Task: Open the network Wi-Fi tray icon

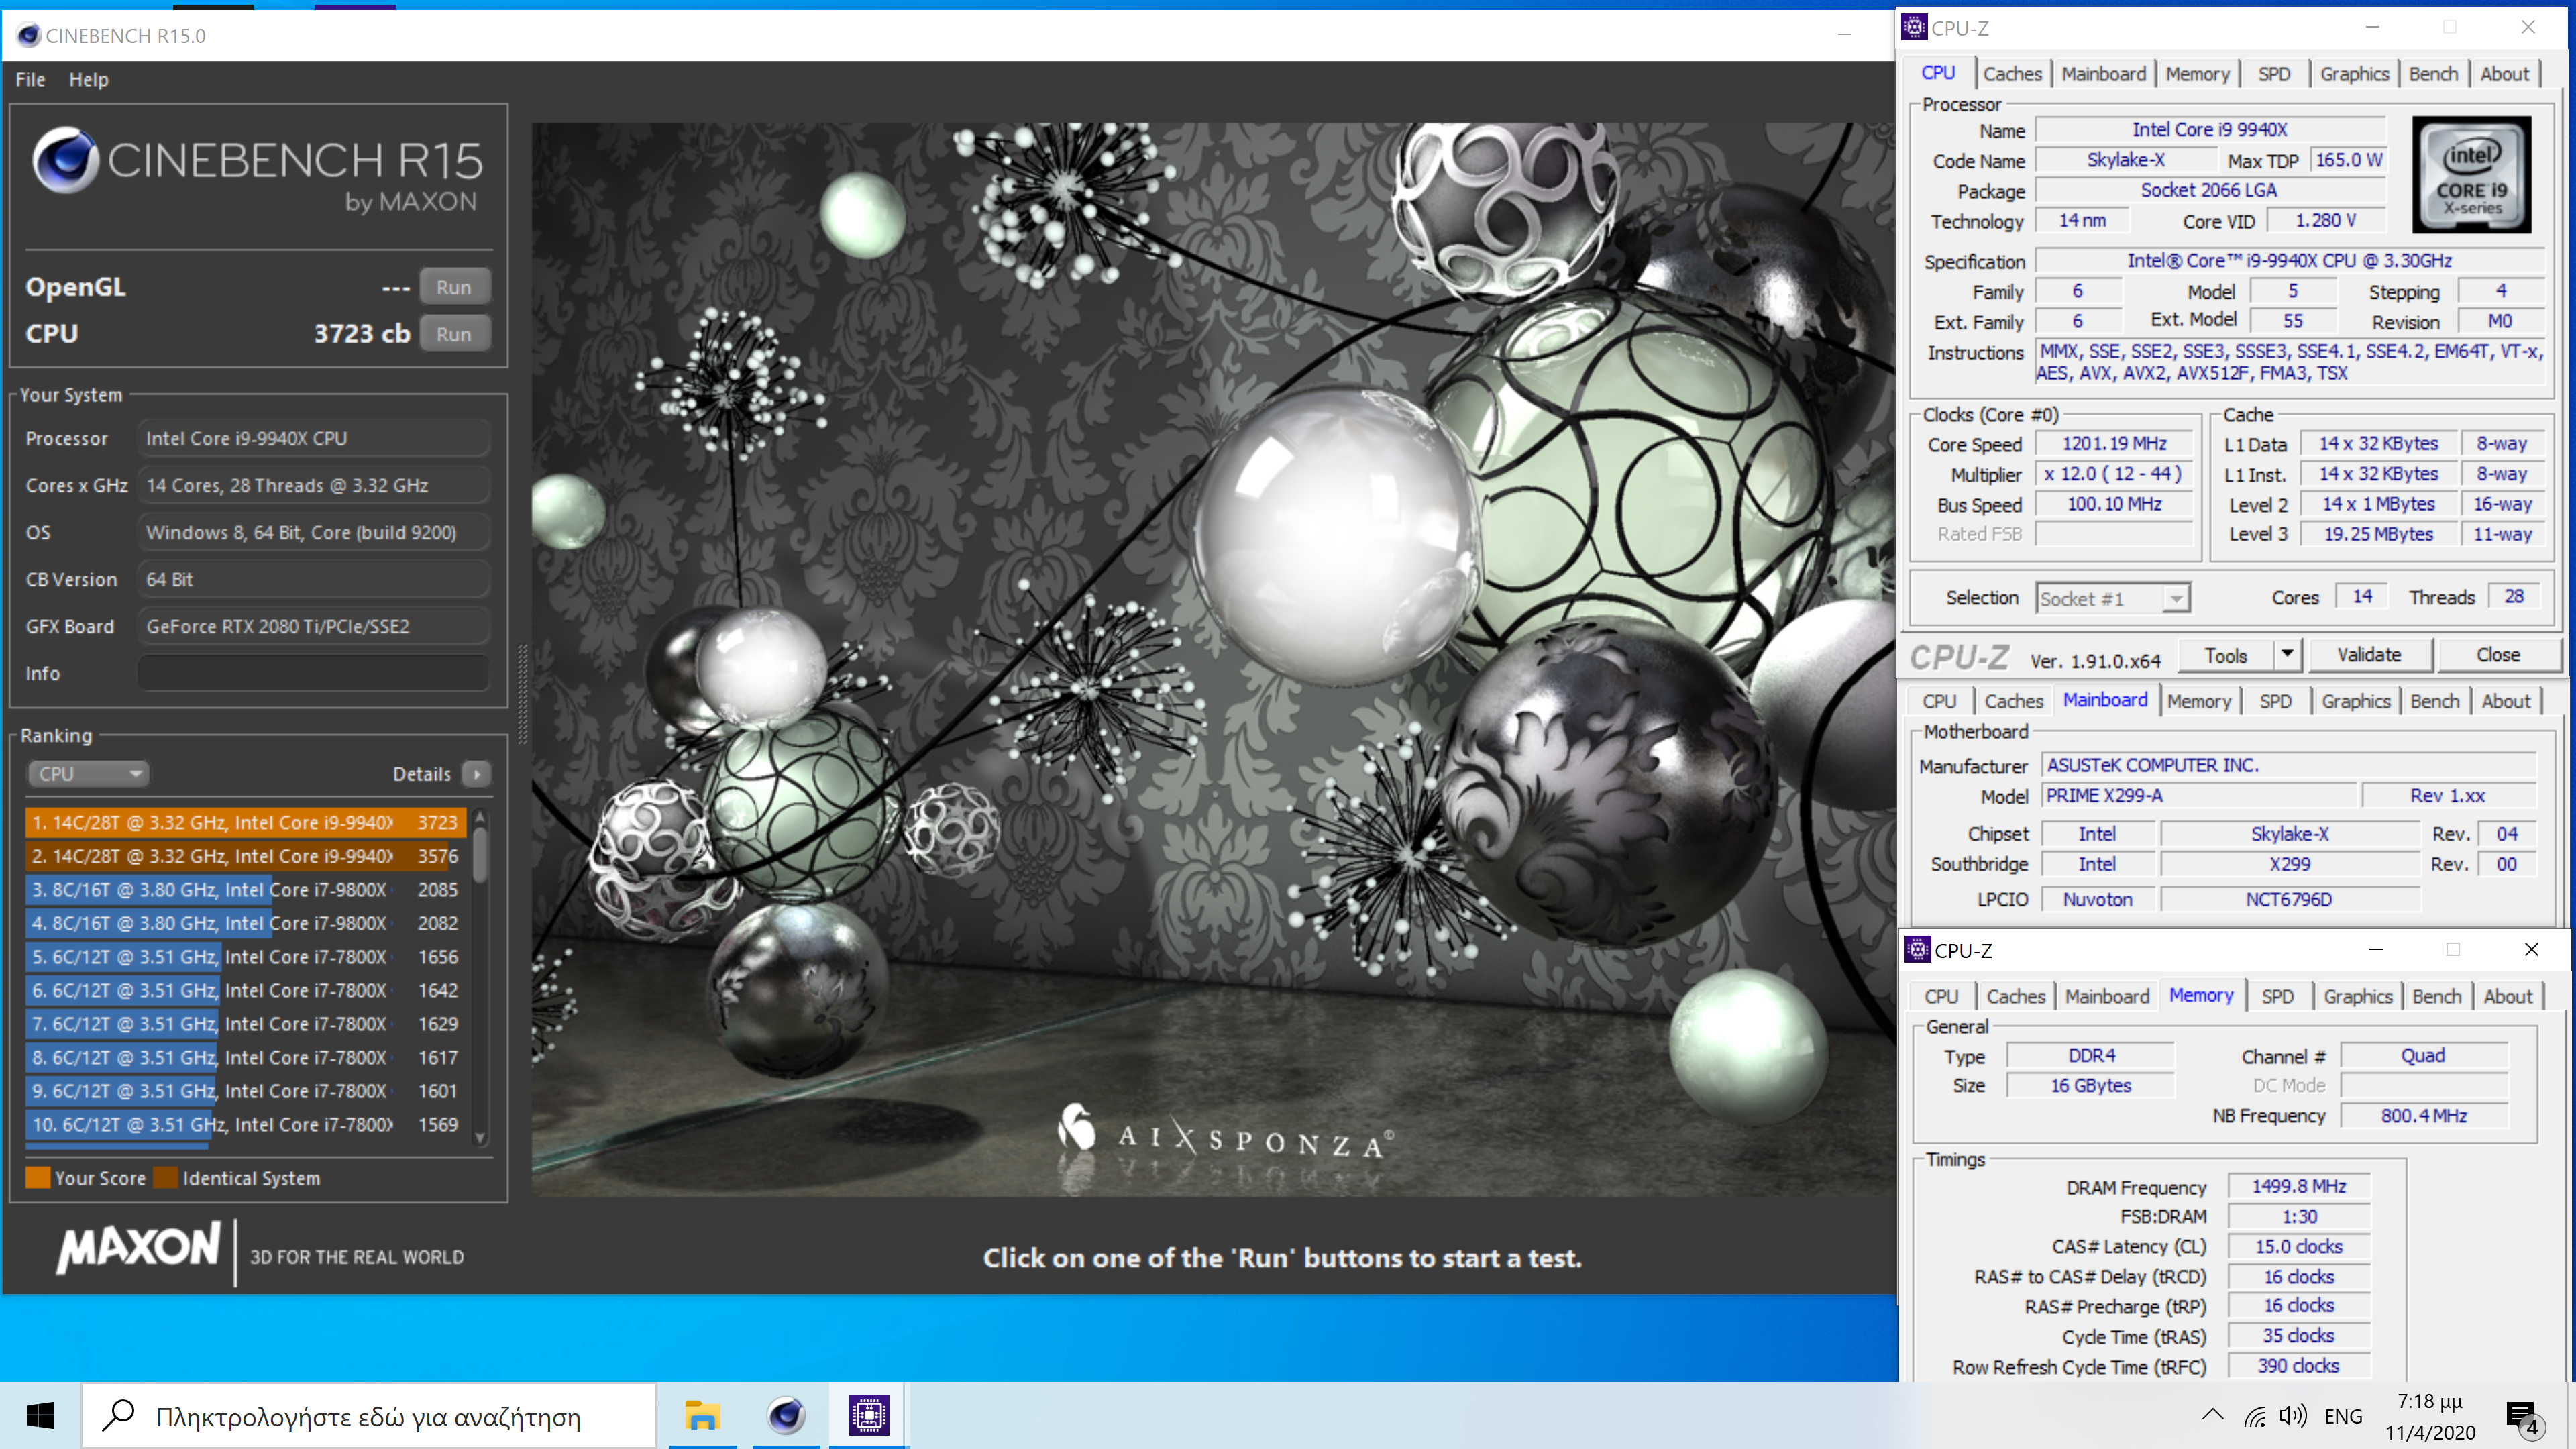Action: tap(2254, 1416)
